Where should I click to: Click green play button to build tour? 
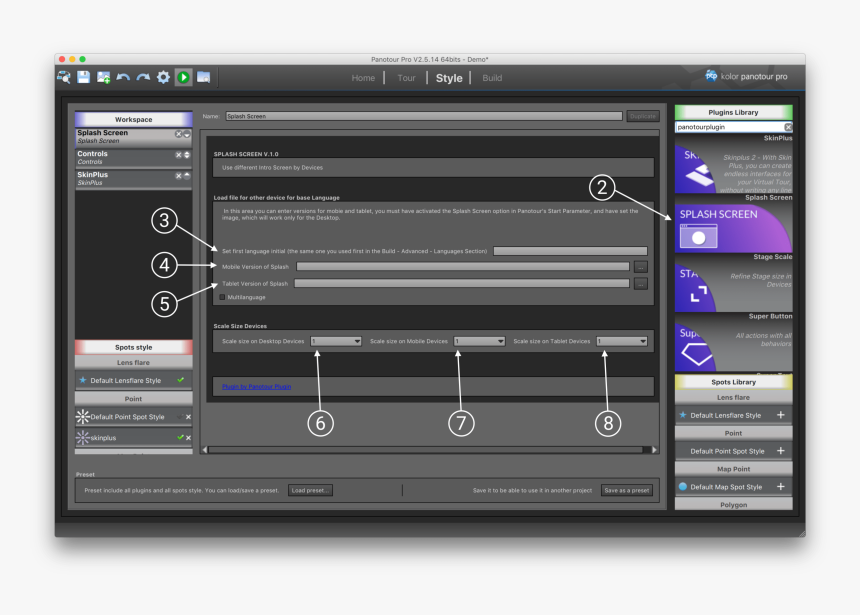[183, 77]
